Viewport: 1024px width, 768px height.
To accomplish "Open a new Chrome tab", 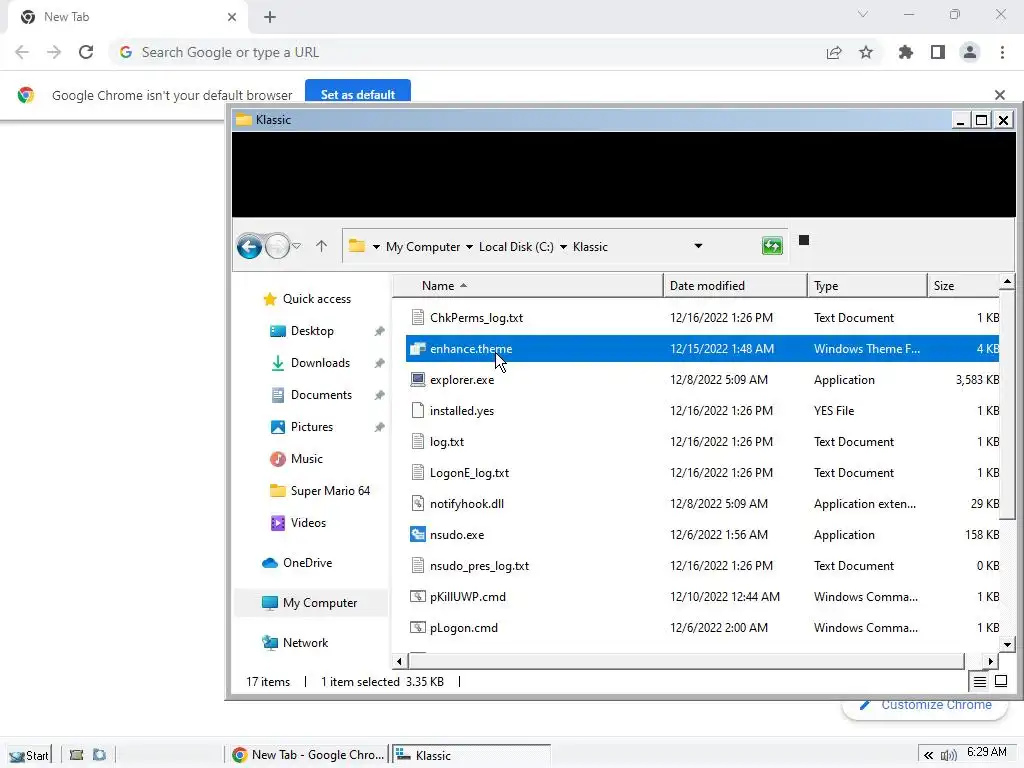I will tap(270, 17).
